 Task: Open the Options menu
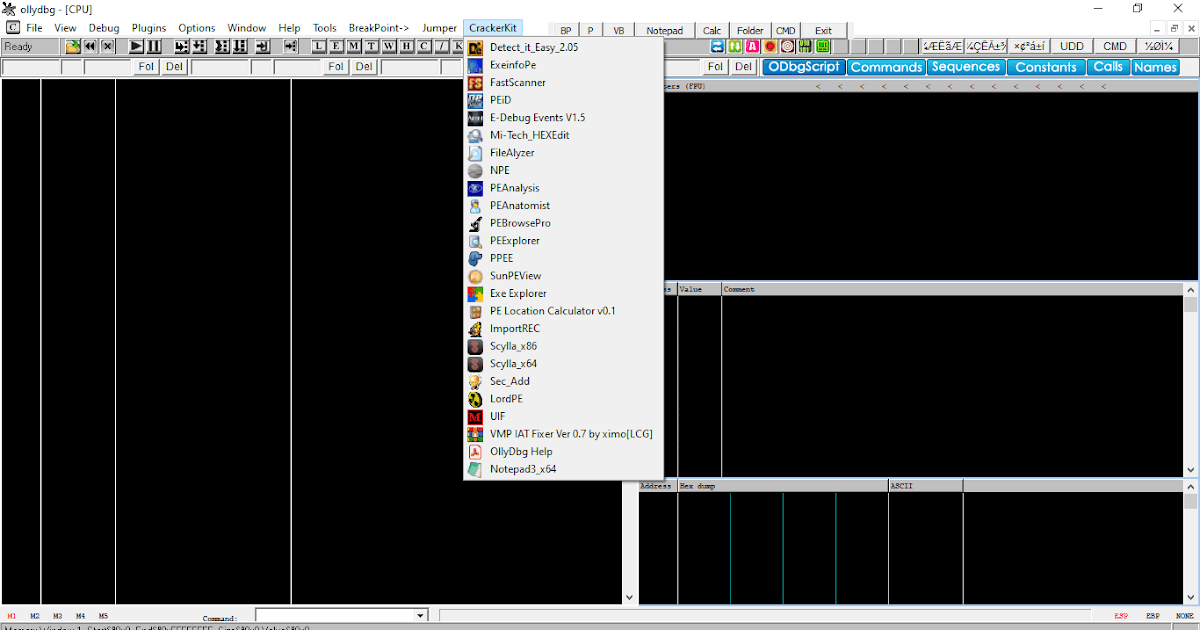pos(197,28)
